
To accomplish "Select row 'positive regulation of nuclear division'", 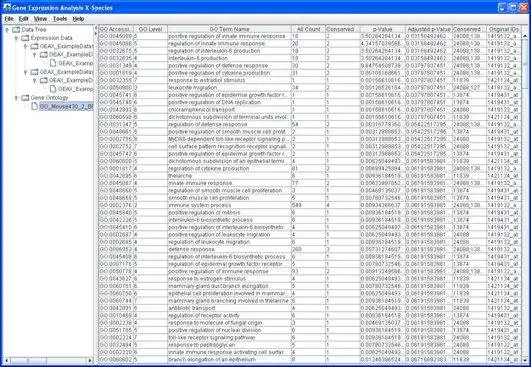I will point(310,330).
